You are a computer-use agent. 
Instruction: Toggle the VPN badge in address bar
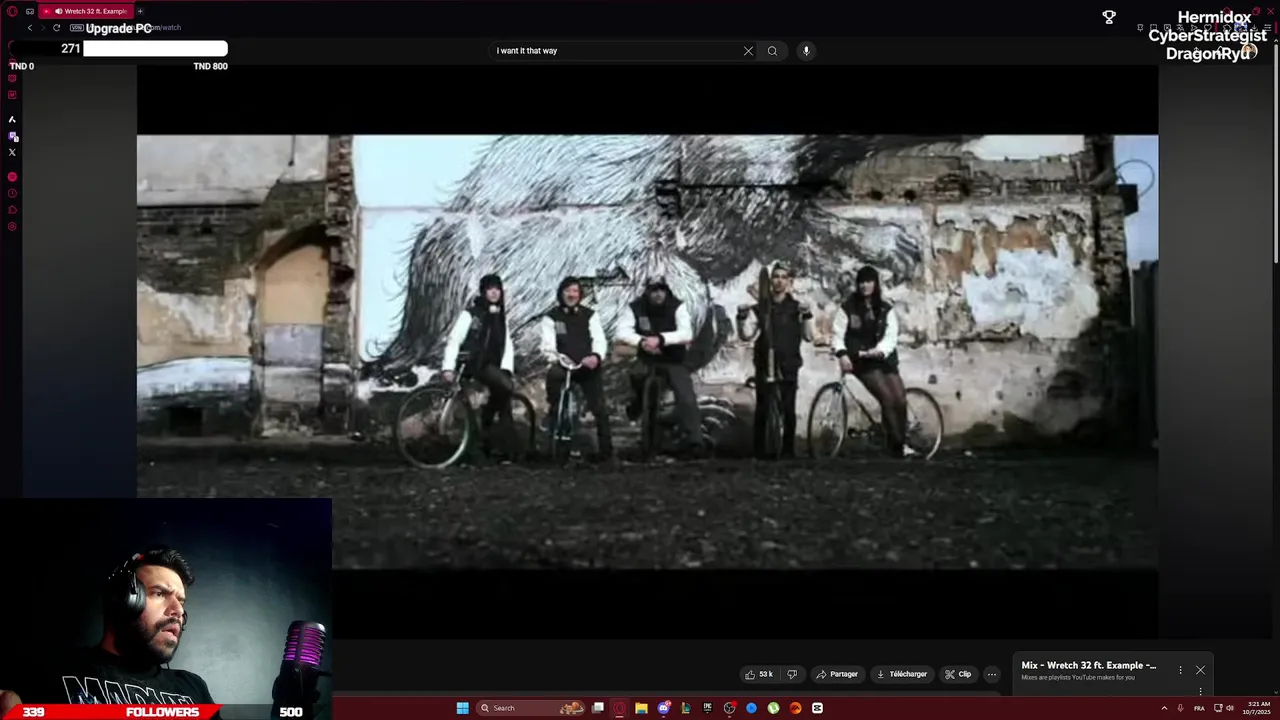point(76,28)
